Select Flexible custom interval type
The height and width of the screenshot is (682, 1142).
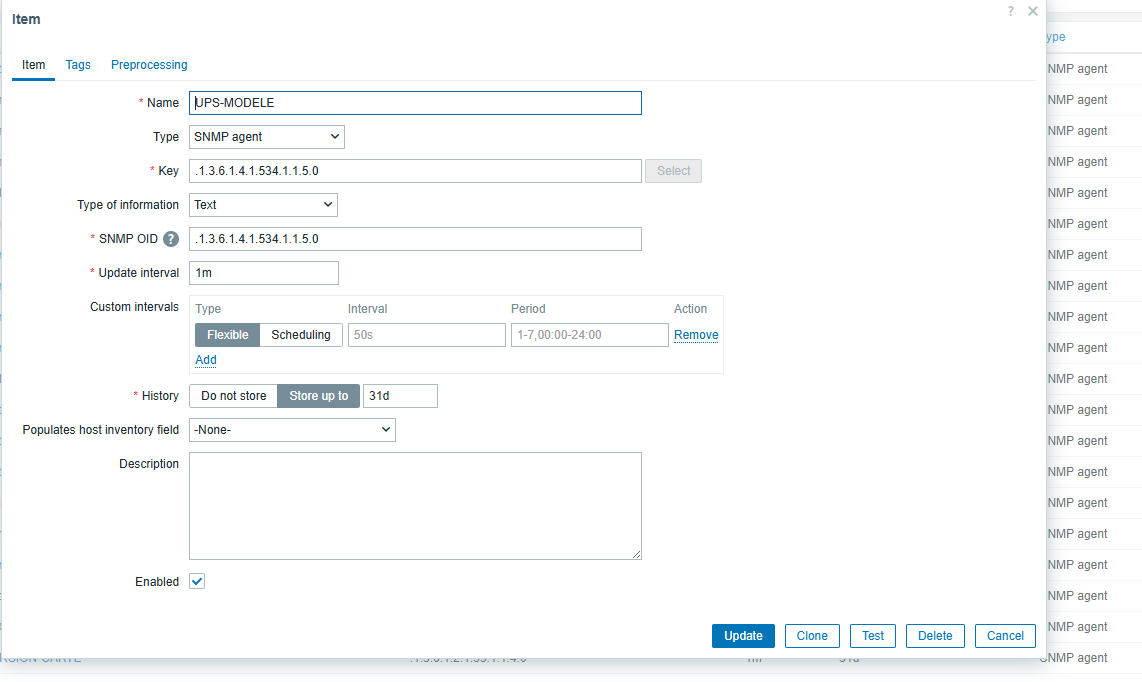click(227, 335)
